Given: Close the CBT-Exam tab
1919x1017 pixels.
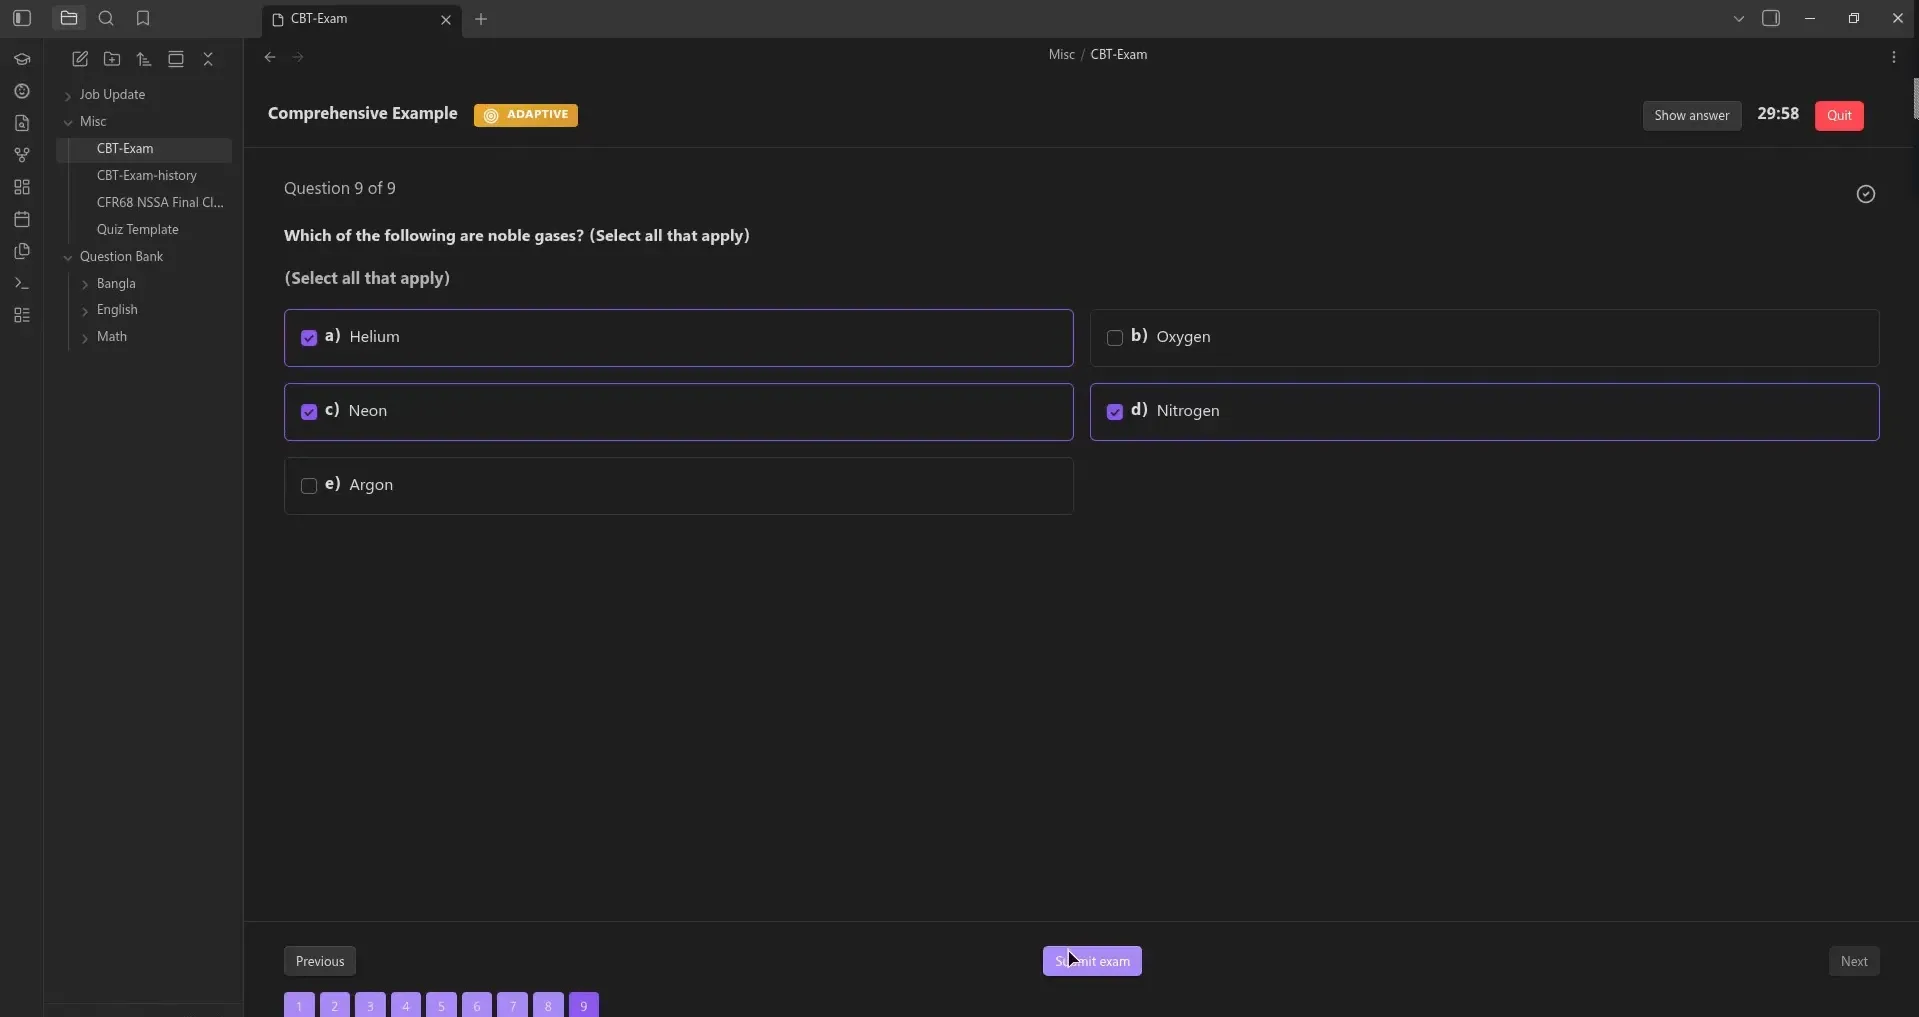Looking at the screenshot, I should click(446, 20).
